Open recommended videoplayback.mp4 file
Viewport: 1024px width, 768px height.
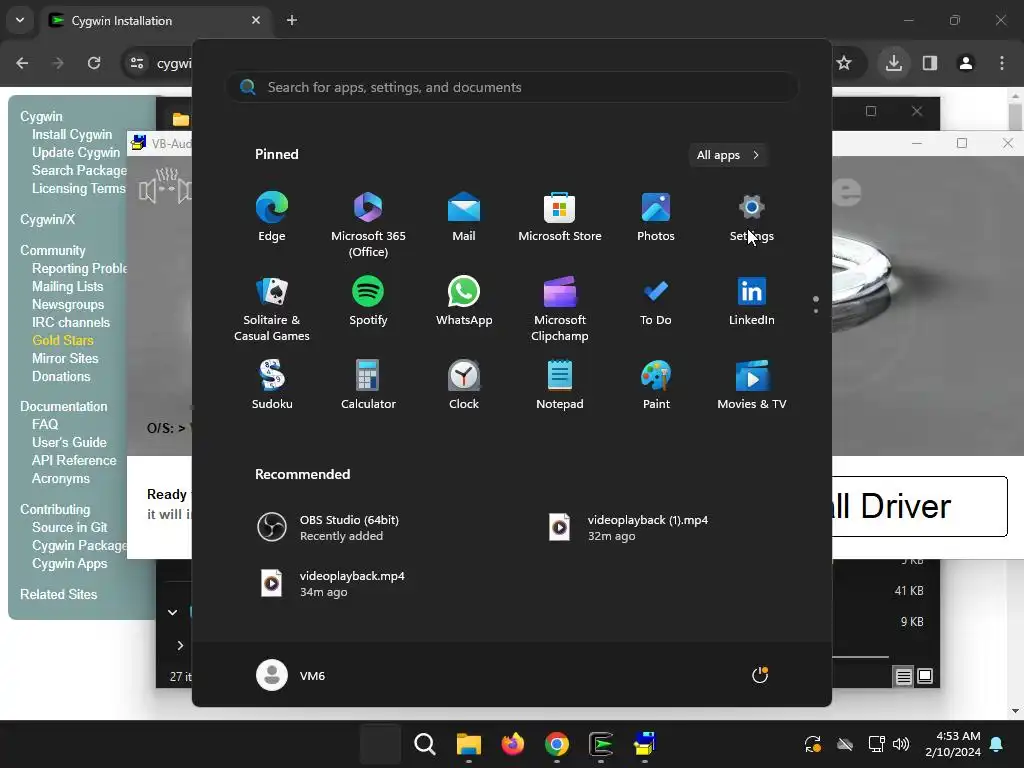click(331, 583)
